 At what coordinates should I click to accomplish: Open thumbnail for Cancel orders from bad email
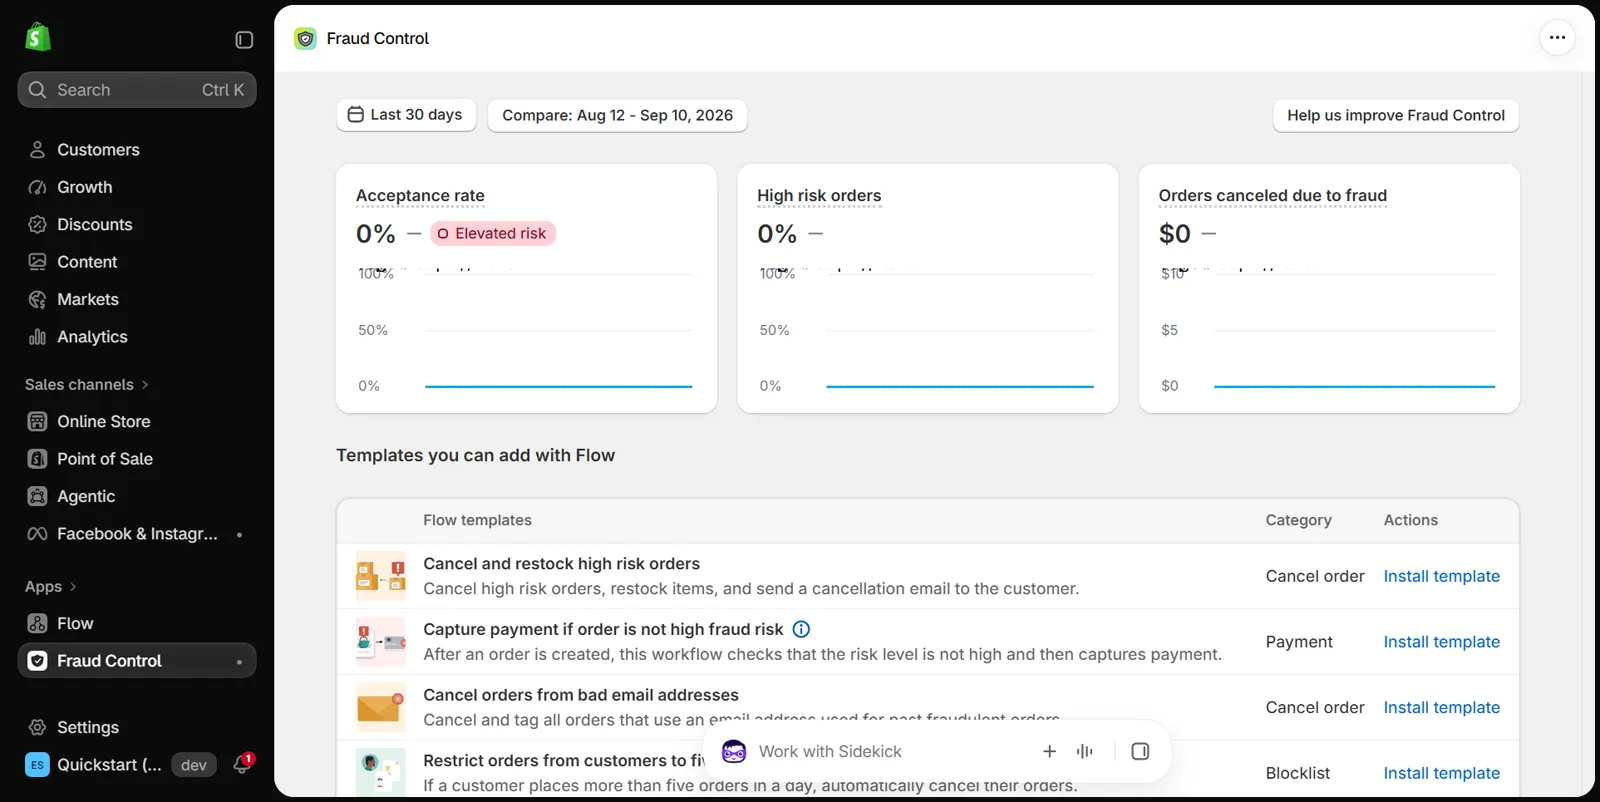point(381,707)
